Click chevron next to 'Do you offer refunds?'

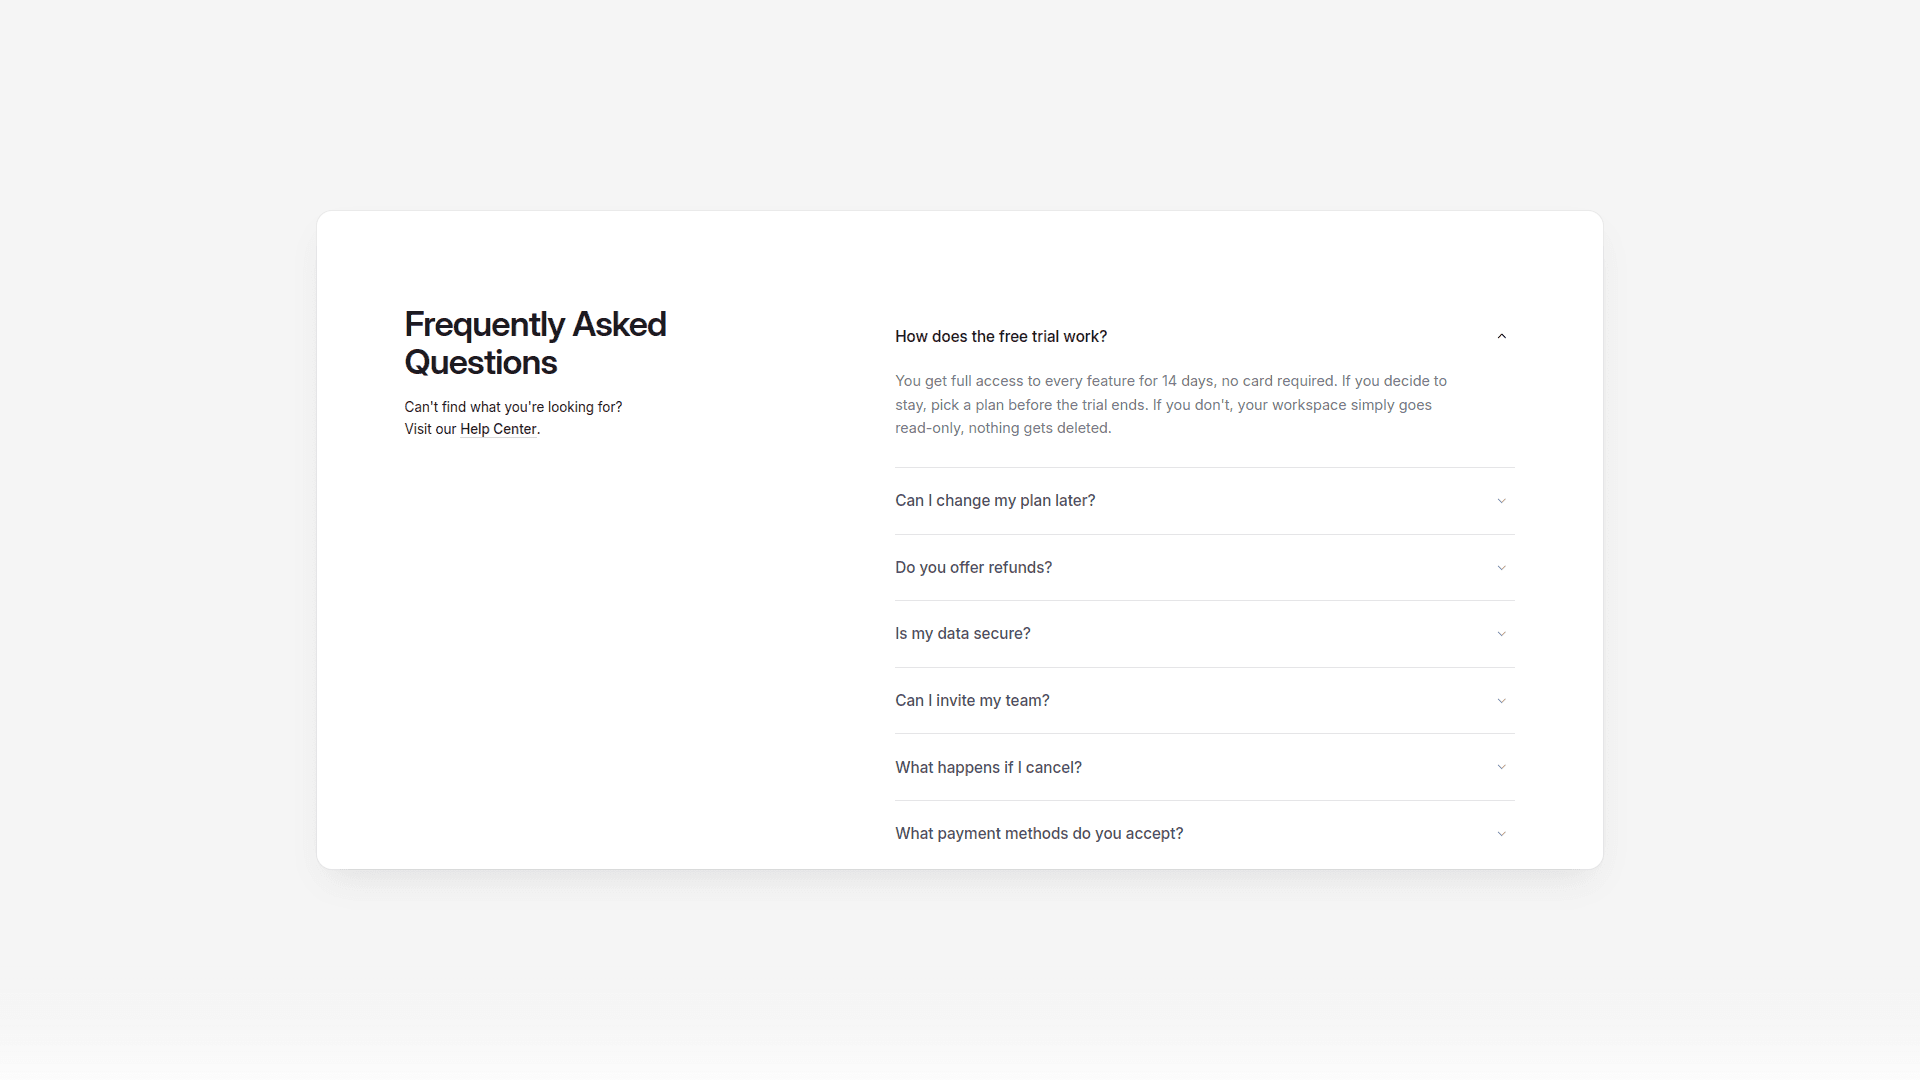pos(1501,568)
